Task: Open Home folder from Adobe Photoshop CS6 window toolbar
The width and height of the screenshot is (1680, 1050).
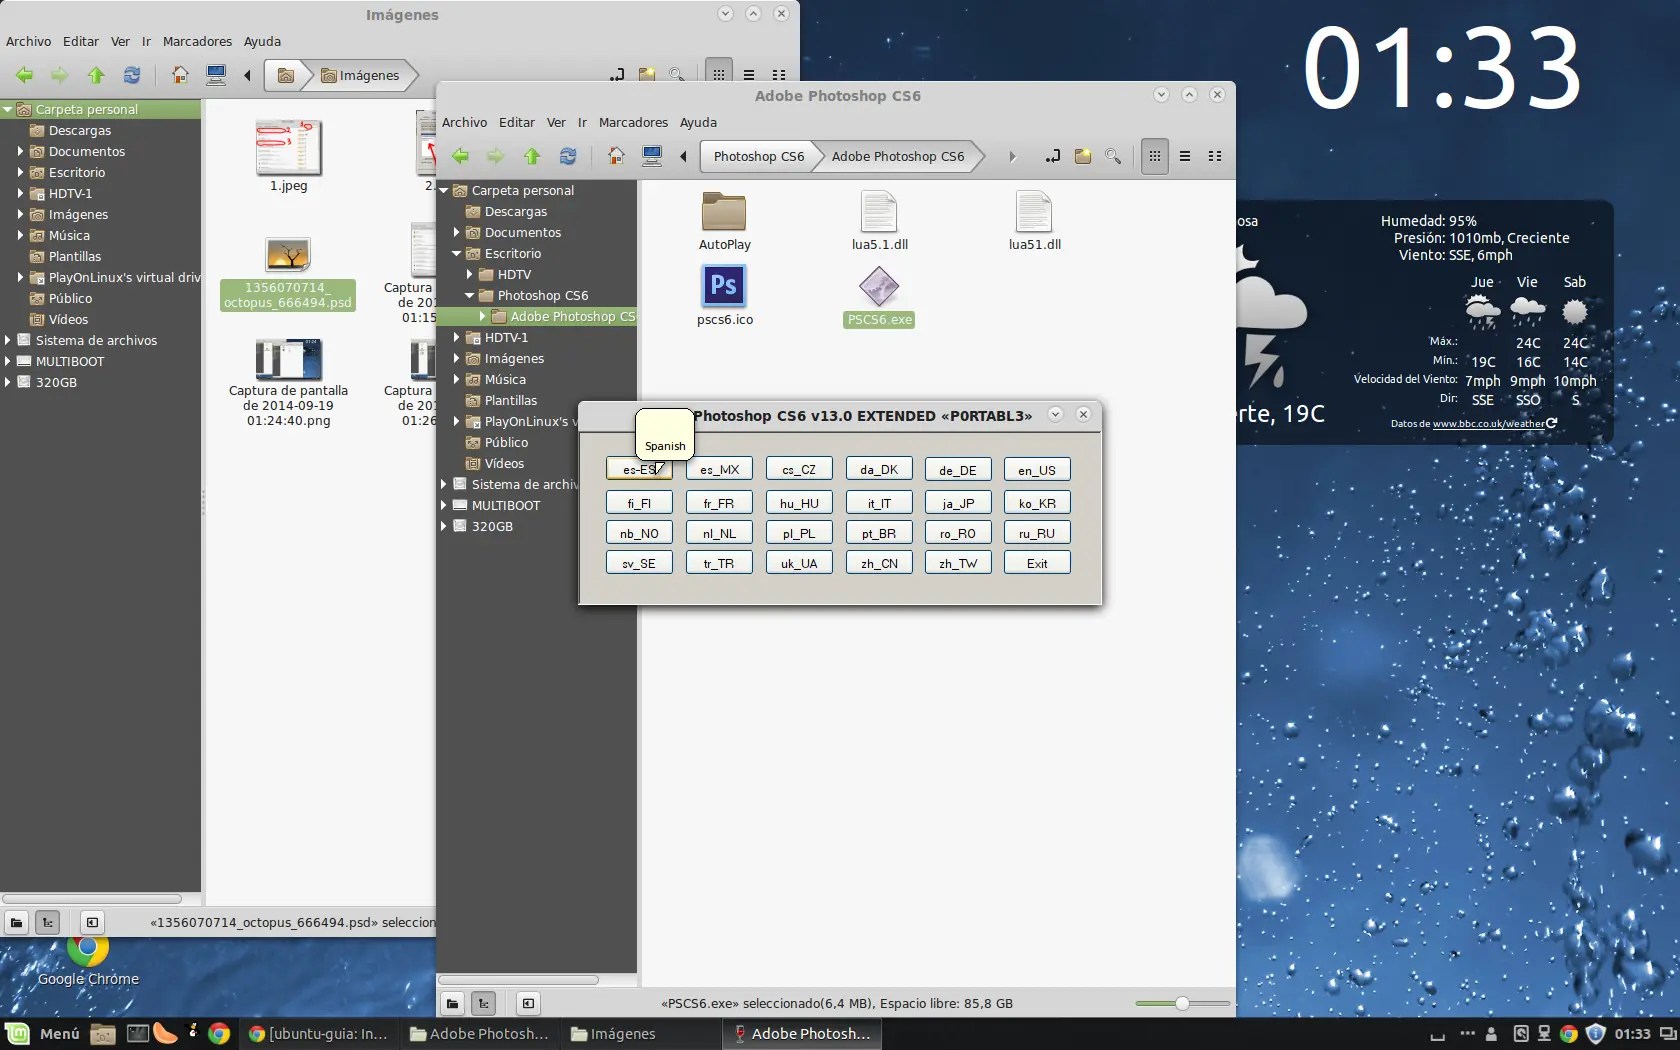Action: click(x=616, y=156)
